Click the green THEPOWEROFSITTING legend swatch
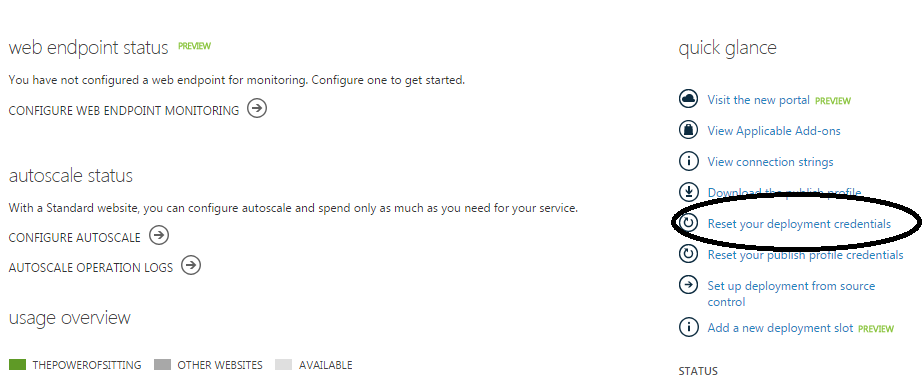 pos(17,365)
